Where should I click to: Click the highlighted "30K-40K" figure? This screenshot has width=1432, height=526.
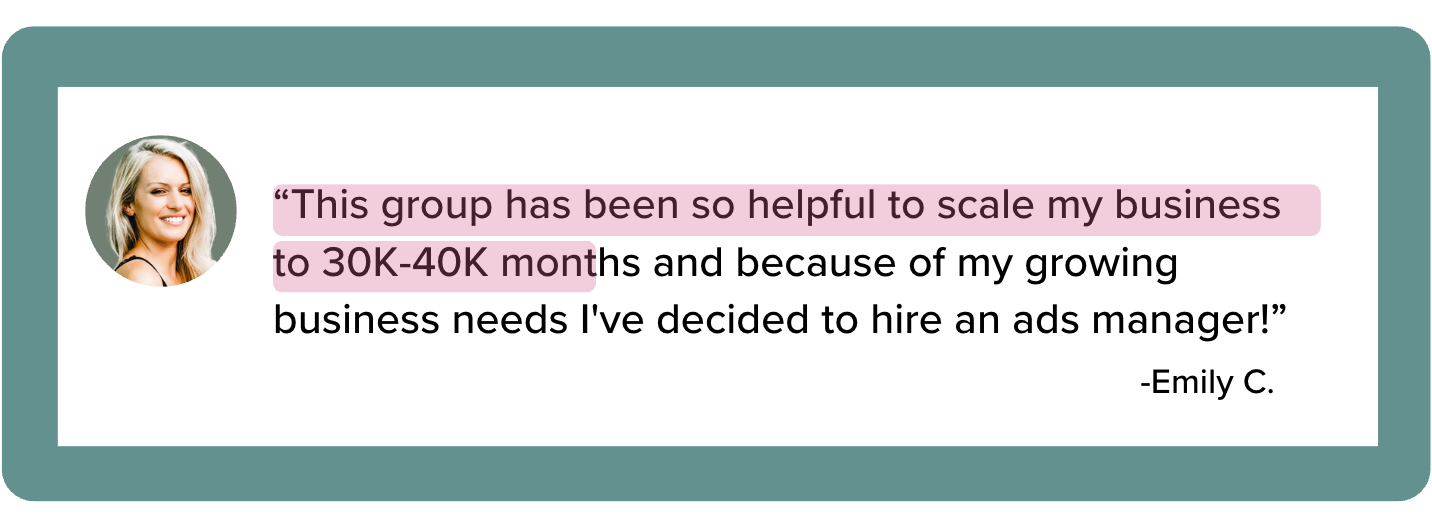(x=406, y=264)
